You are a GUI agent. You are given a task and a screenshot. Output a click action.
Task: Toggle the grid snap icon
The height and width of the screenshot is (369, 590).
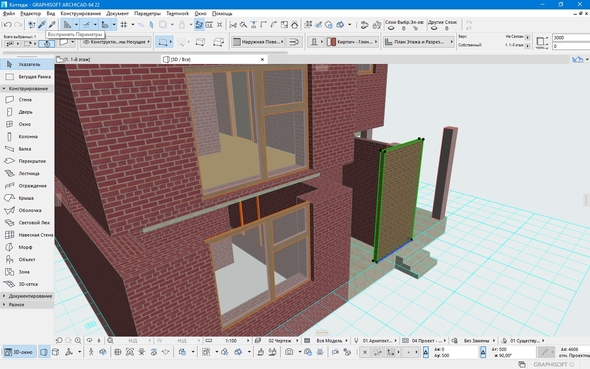123,25
